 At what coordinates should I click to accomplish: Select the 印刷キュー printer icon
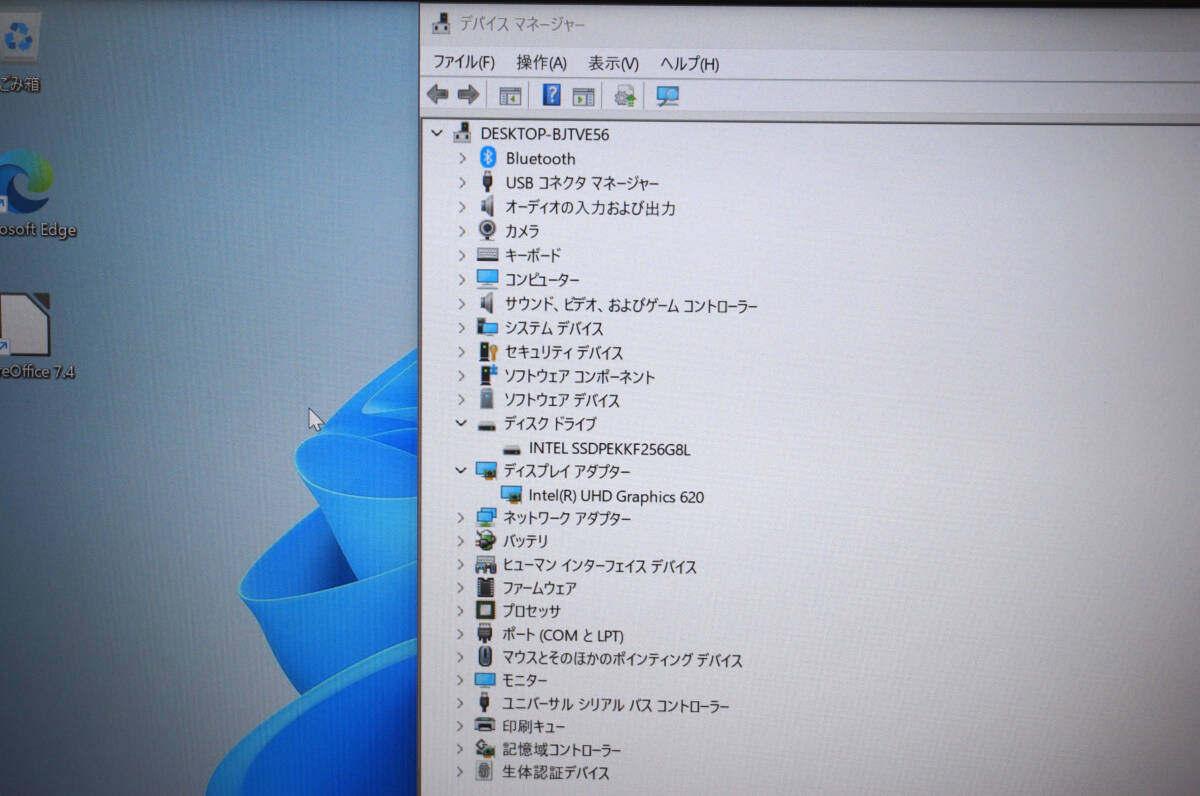click(485, 726)
